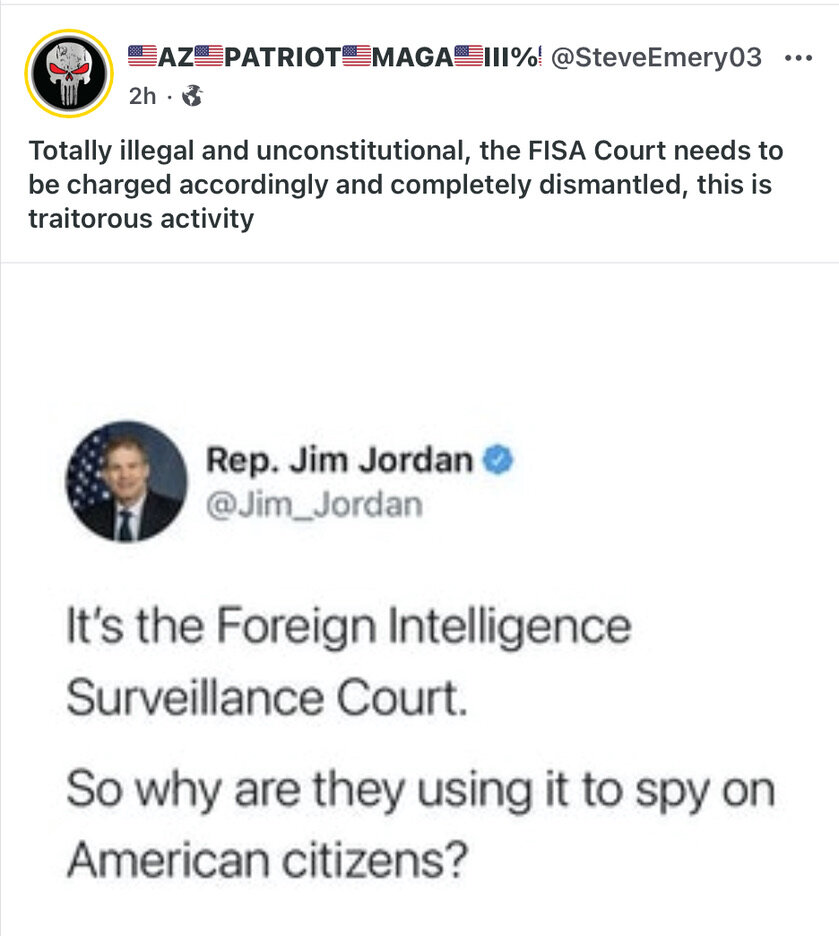Click the flag emoji before III%

click(x=468, y=56)
